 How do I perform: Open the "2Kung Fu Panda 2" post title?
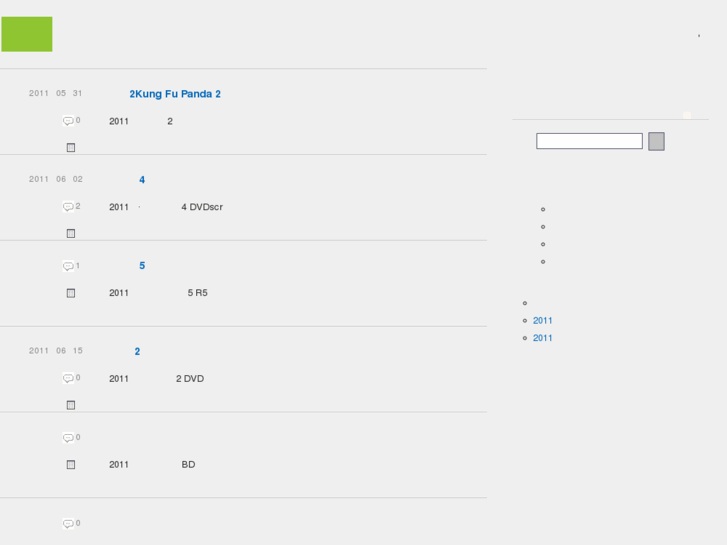175,94
